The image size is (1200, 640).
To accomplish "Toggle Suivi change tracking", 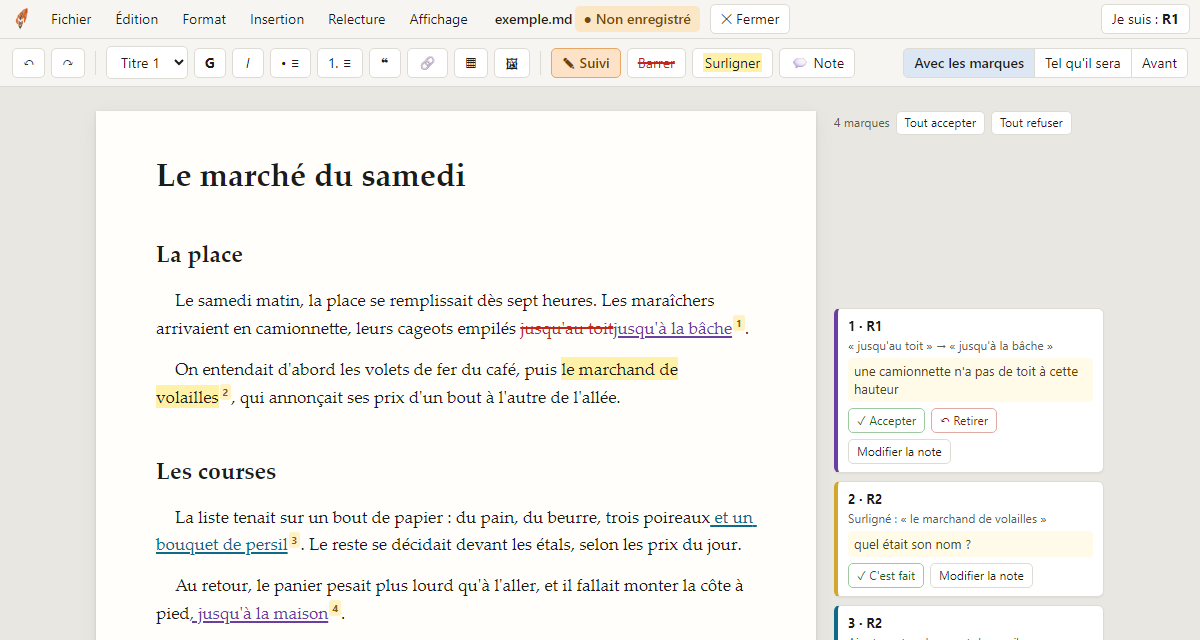I will point(586,63).
